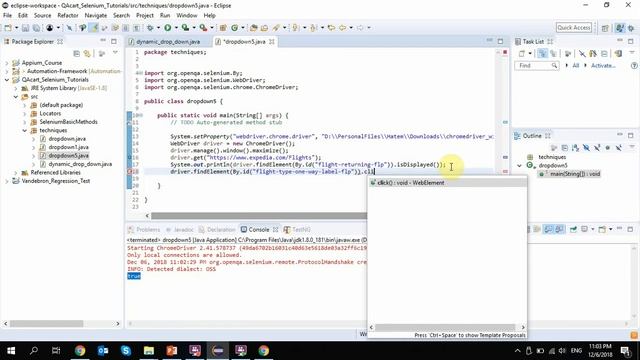
Task: Click the Save icon in main toolbar
Action: [25, 28]
